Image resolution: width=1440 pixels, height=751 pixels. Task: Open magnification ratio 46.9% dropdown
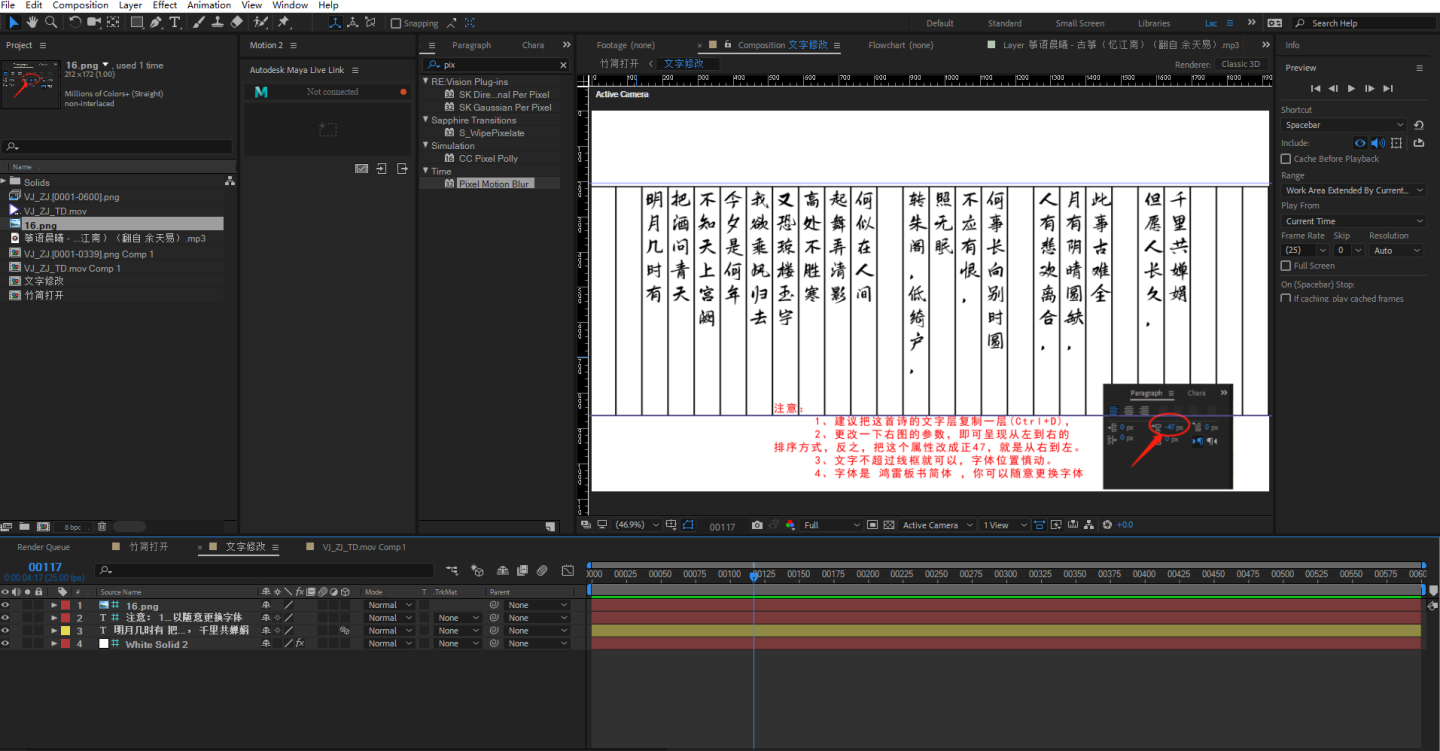coord(636,525)
